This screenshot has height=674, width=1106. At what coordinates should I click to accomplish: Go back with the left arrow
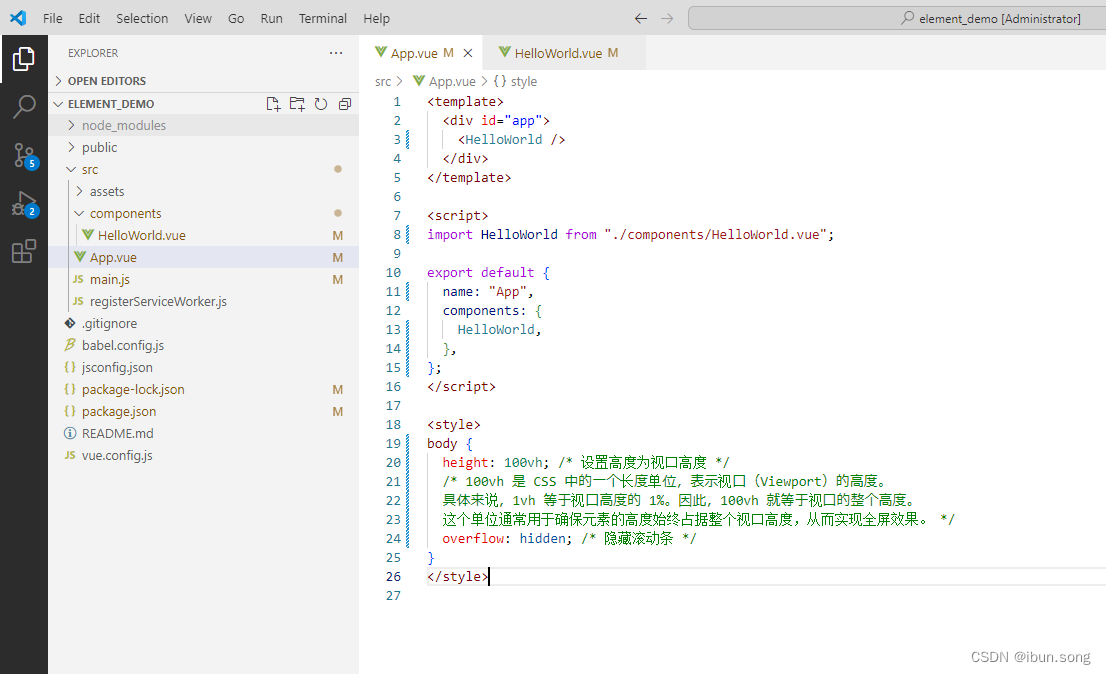(640, 18)
